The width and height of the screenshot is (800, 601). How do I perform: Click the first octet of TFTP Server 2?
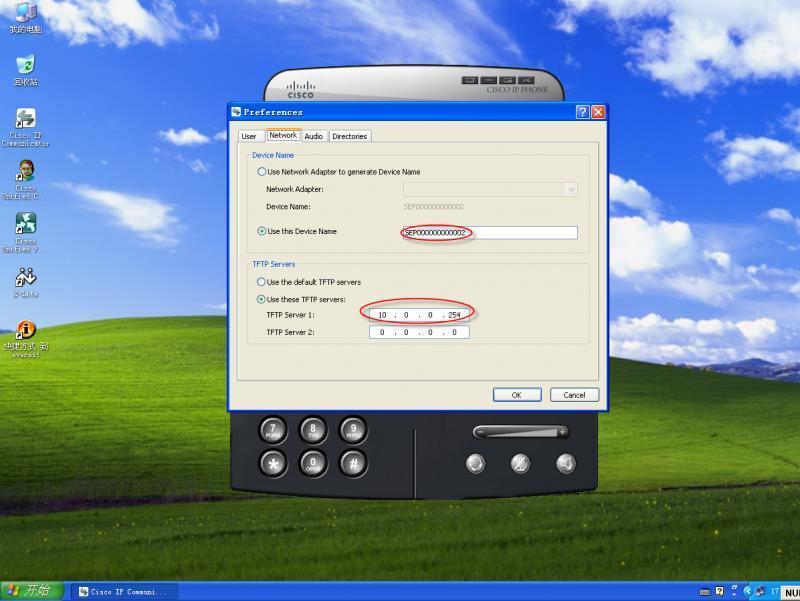tap(382, 332)
